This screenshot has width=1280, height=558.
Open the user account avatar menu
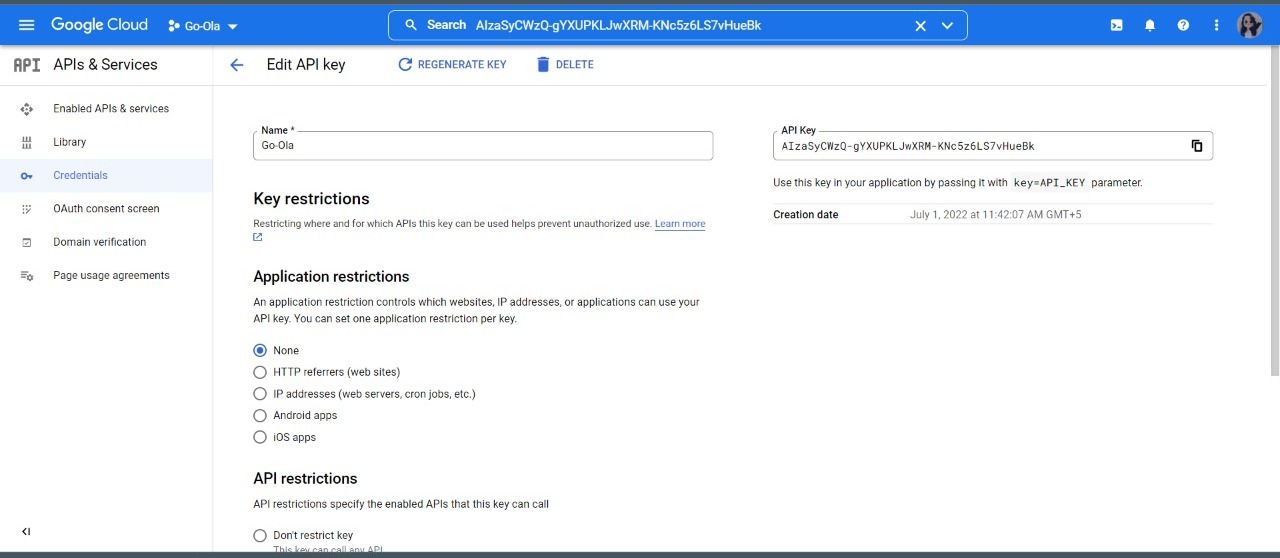[1250, 25]
